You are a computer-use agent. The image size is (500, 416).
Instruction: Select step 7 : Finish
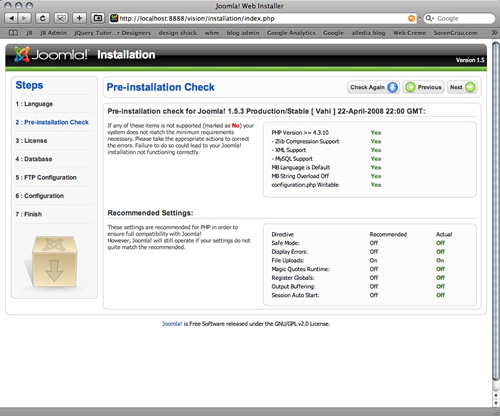(29, 214)
